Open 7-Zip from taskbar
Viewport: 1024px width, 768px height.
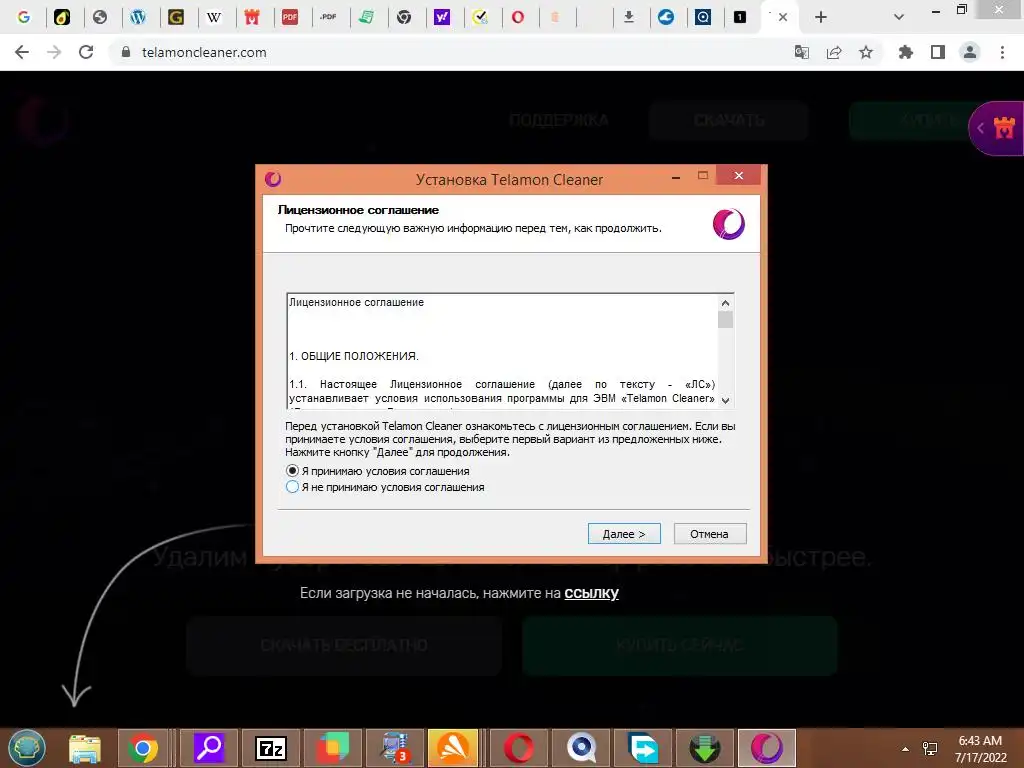click(x=271, y=748)
